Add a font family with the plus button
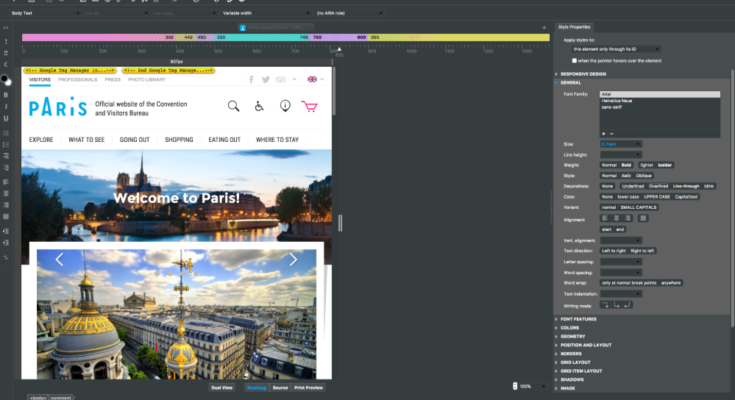This screenshot has height=400, width=735. [603, 134]
